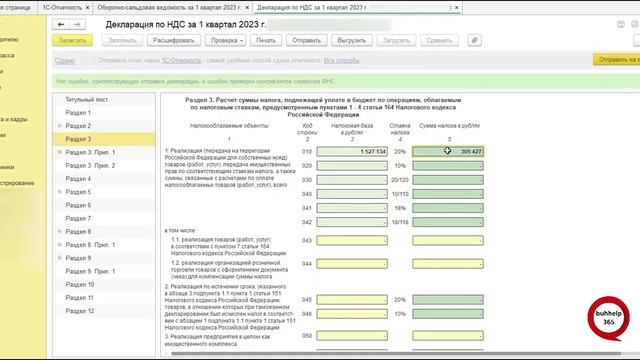Click tax base field for row 045
The image size is (640, 360).
point(352,300)
